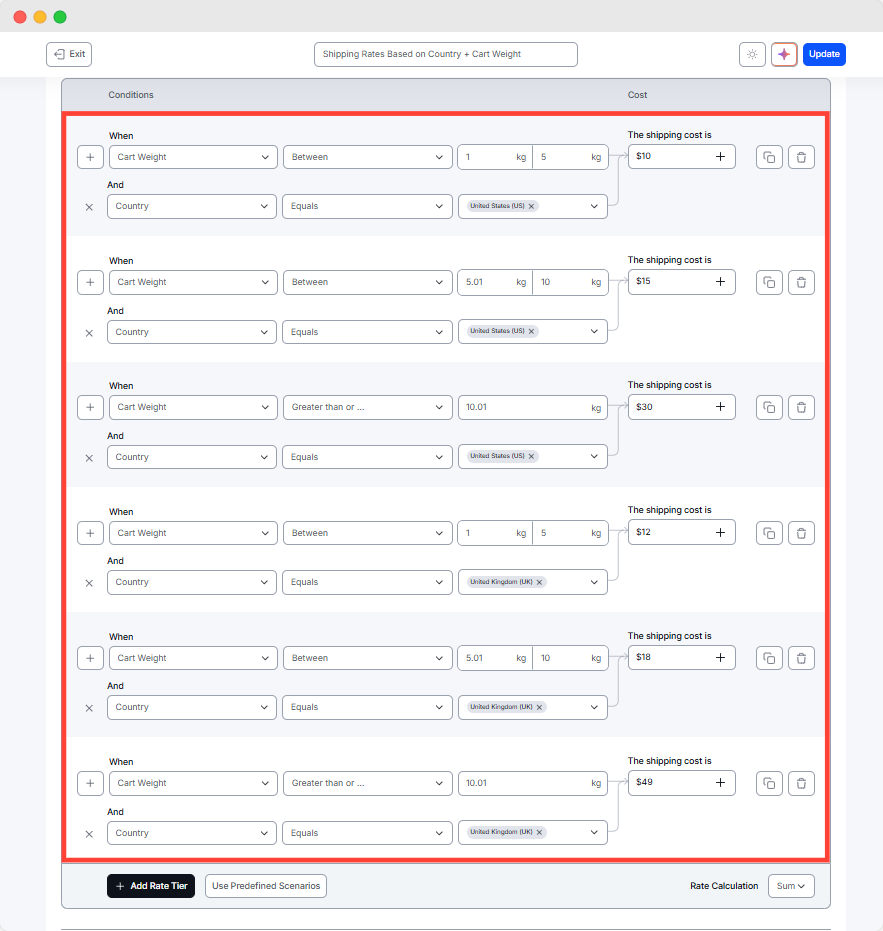This screenshot has width=883, height=931.
Task: Click the shipping rates title input field
Action: 445,54
